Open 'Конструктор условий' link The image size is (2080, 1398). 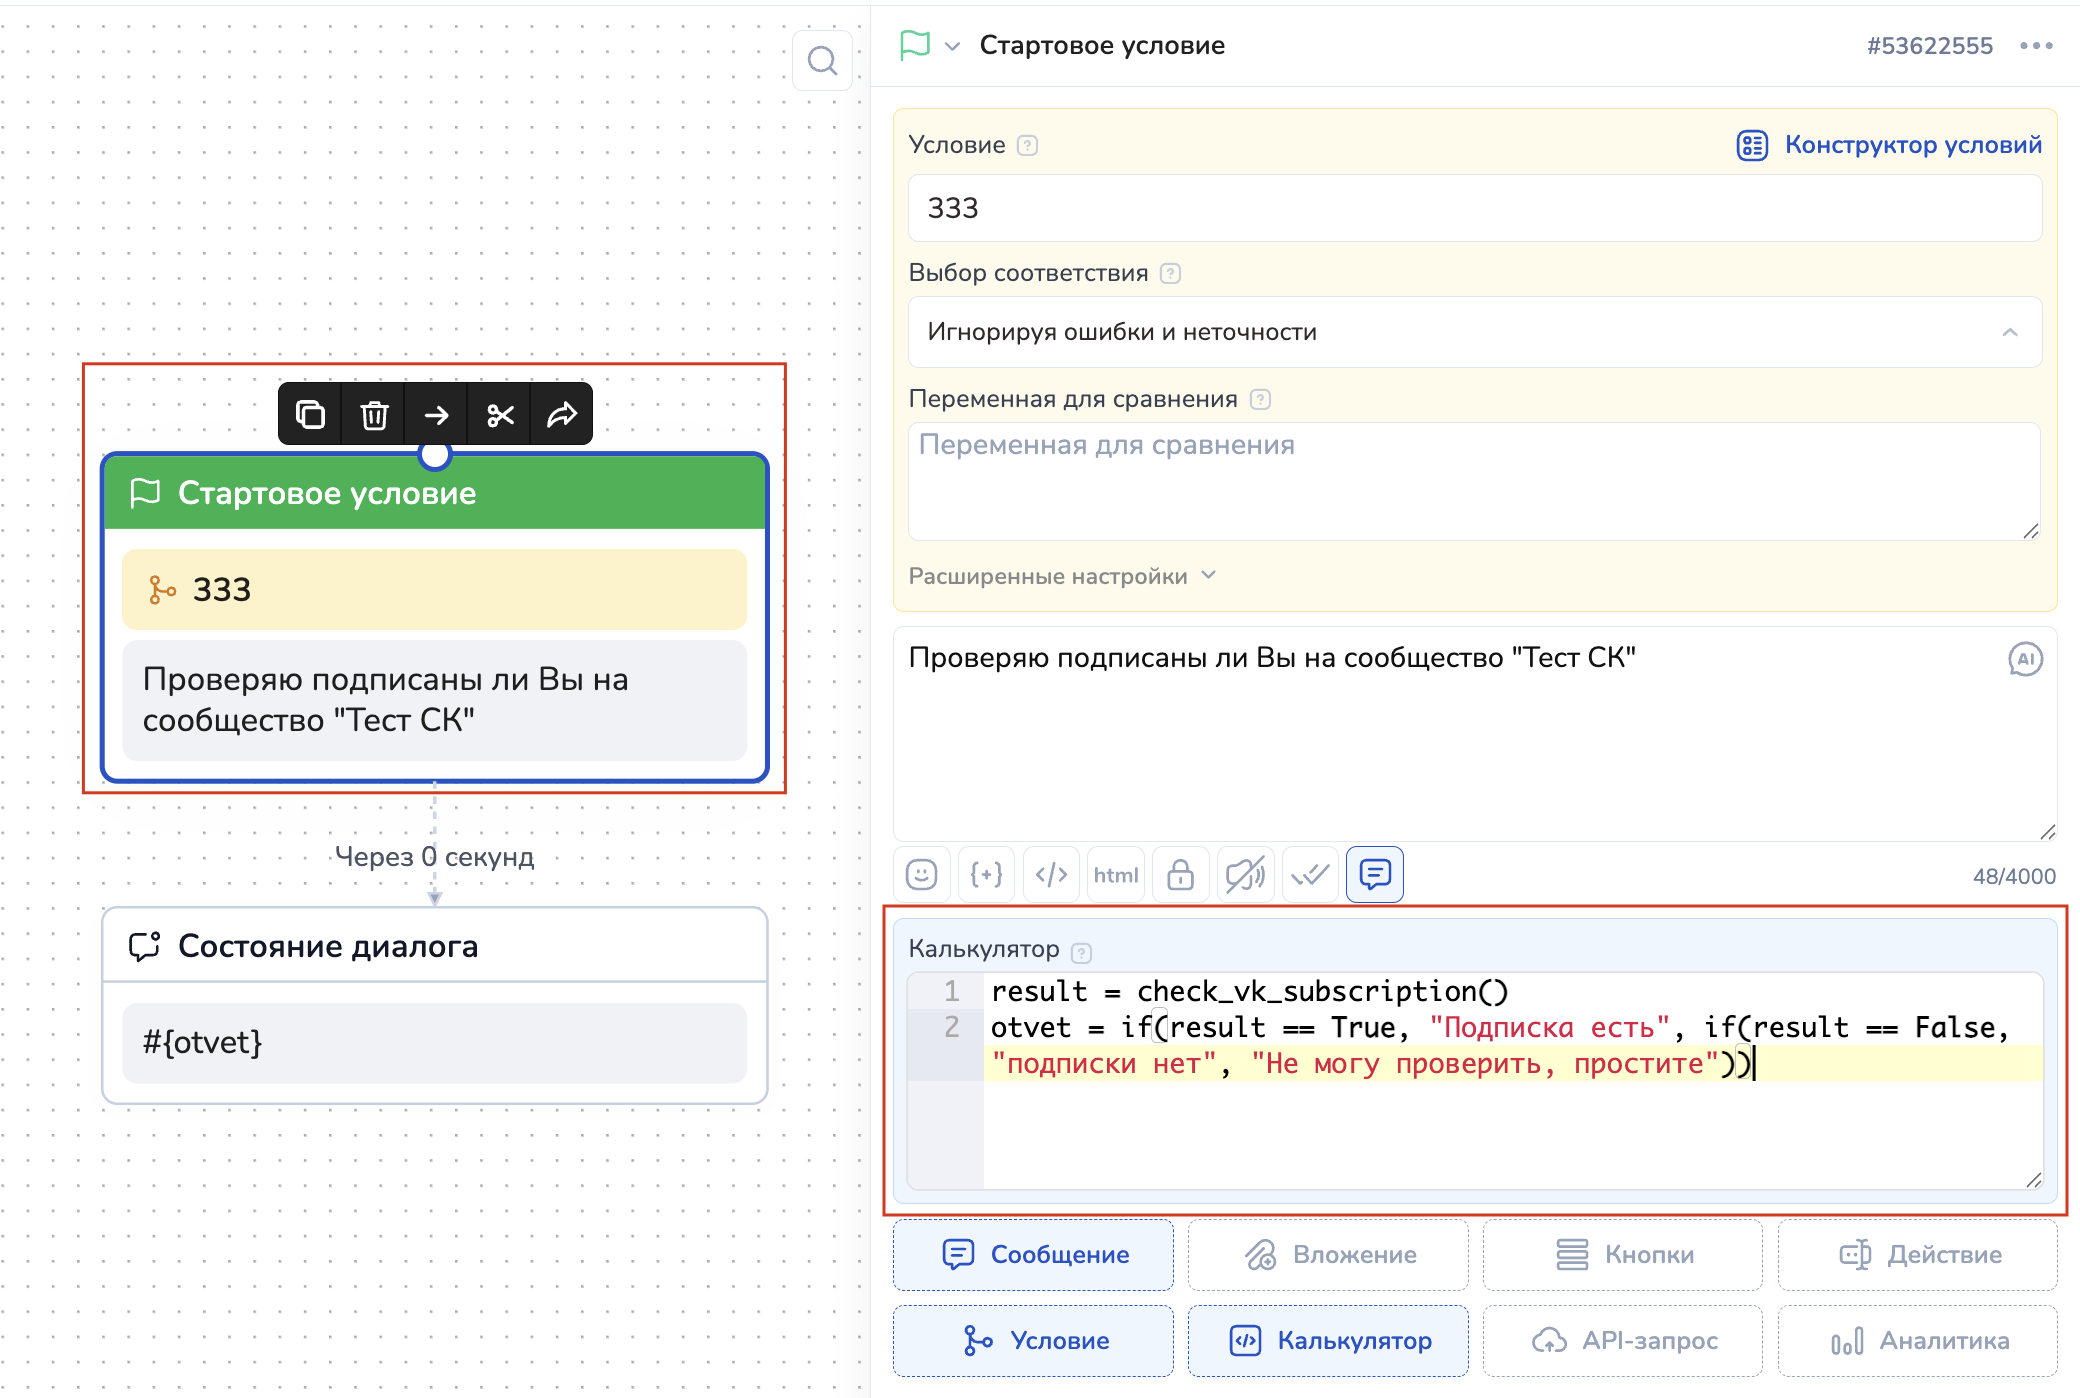(x=1889, y=145)
